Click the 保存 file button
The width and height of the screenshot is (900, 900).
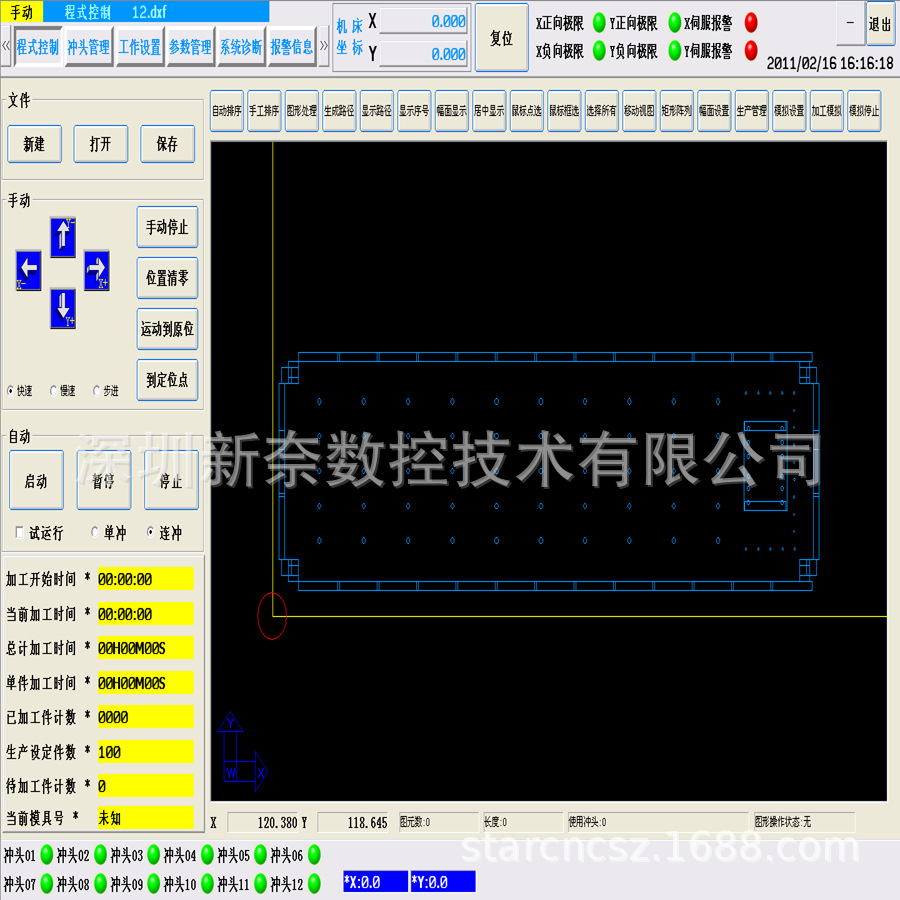coord(168,144)
